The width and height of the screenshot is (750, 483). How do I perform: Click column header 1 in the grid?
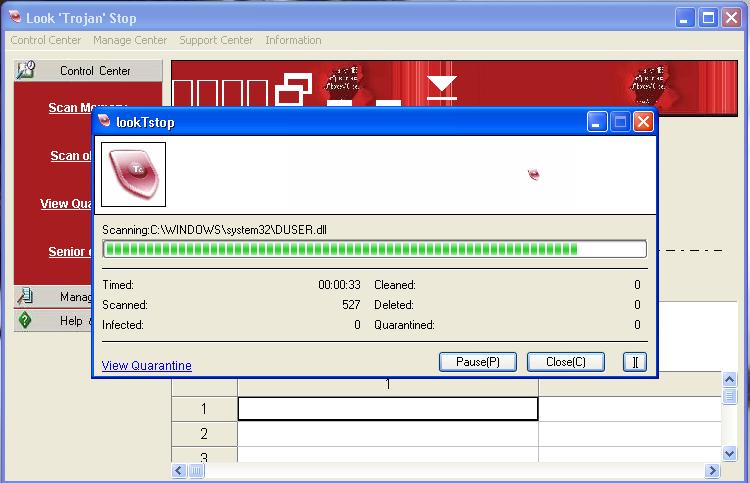pyautogui.click(x=388, y=384)
